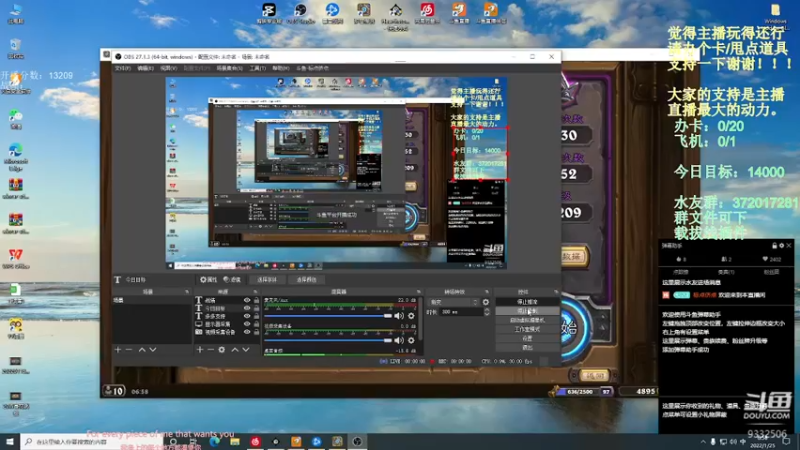800x450 pixels.
Task: Adjust the second mixer channel volume slider
Action: click(x=328, y=340)
